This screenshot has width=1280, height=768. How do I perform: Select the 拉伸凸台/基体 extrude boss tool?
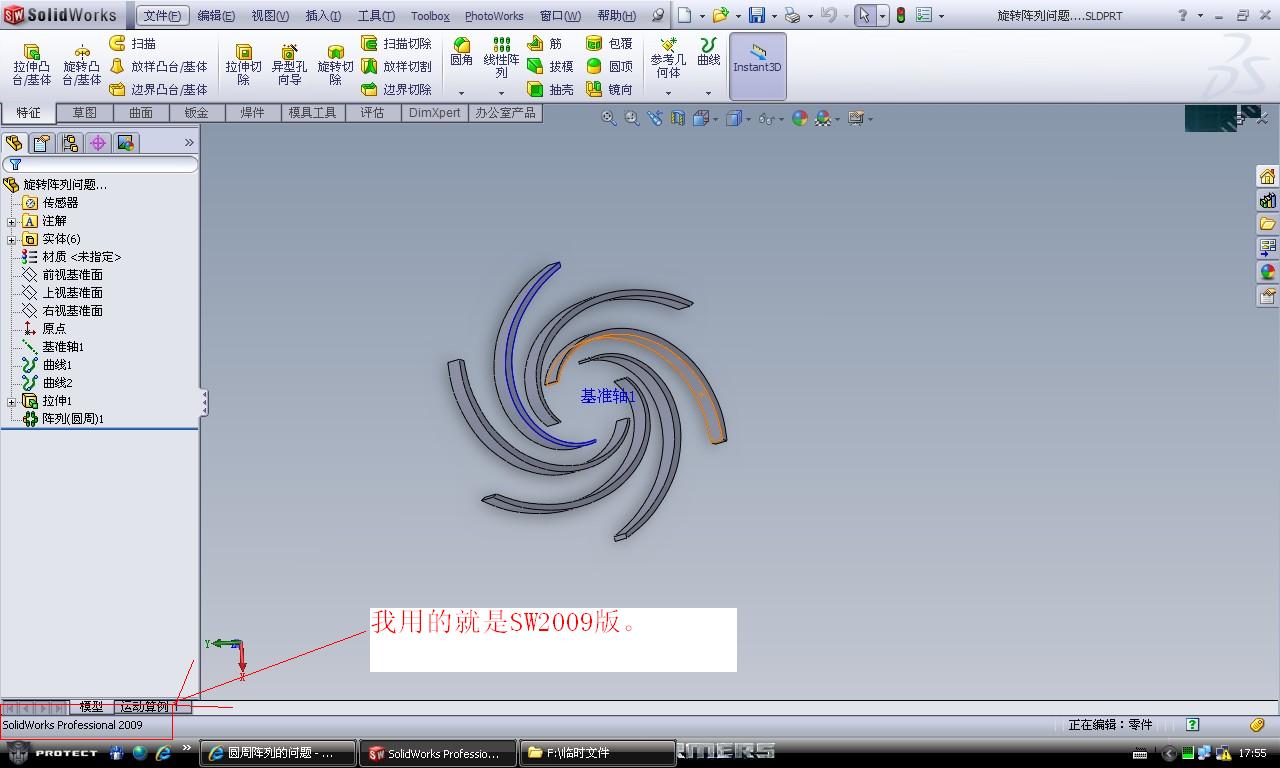tap(31, 65)
